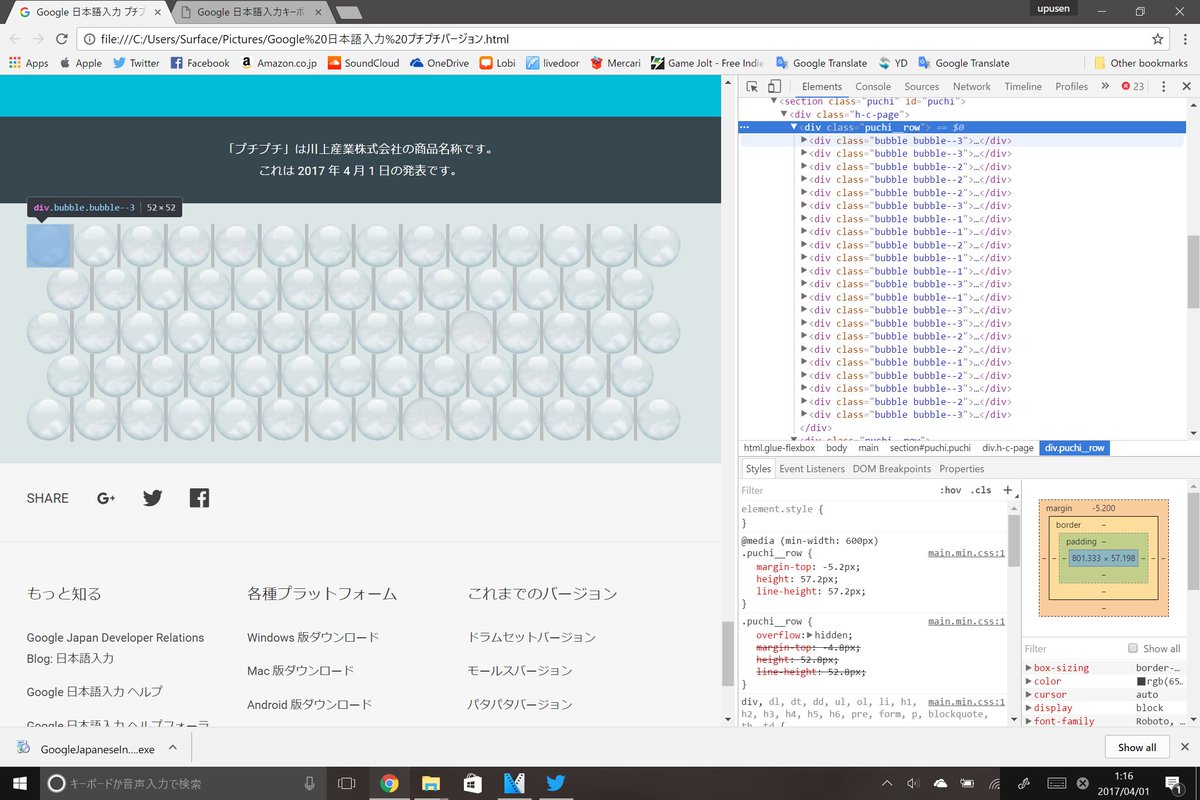Open the Properties pane tab
Image resolution: width=1200 pixels, height=800 pixels.
(x=962, y=468)
